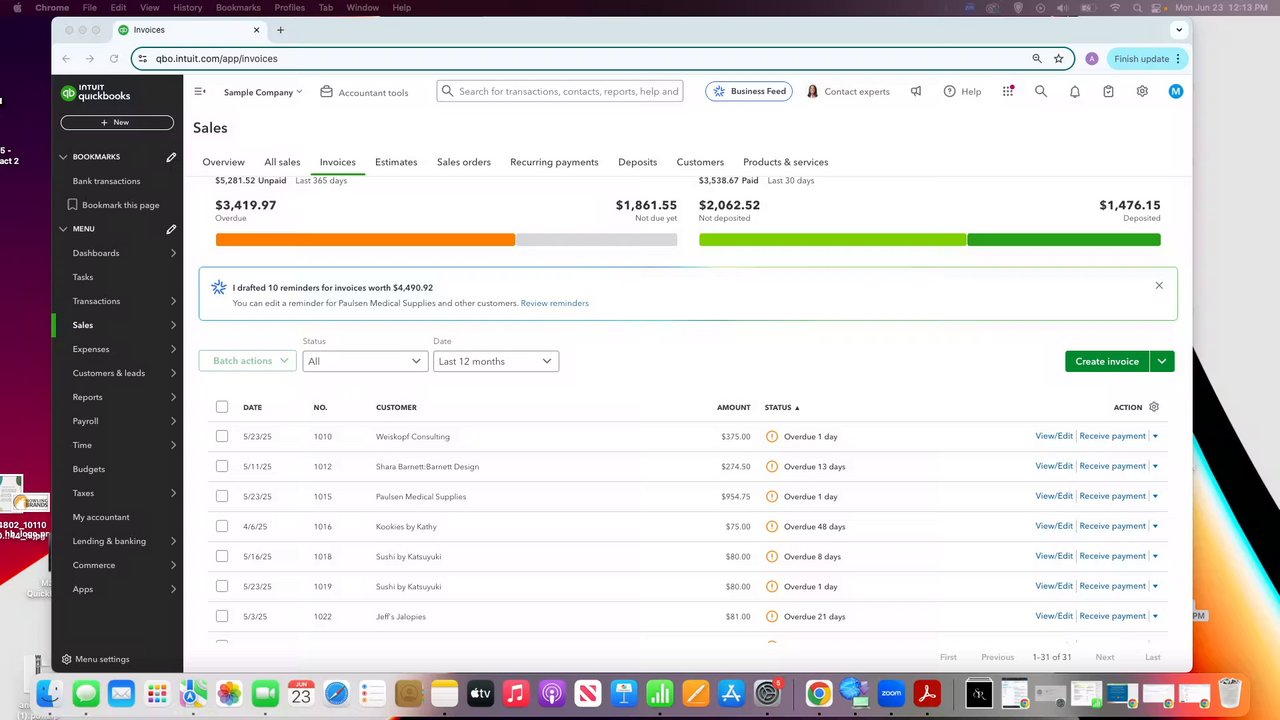Open the notifications bell icon
1280x720 pixels.
(x=1075, y=91)
